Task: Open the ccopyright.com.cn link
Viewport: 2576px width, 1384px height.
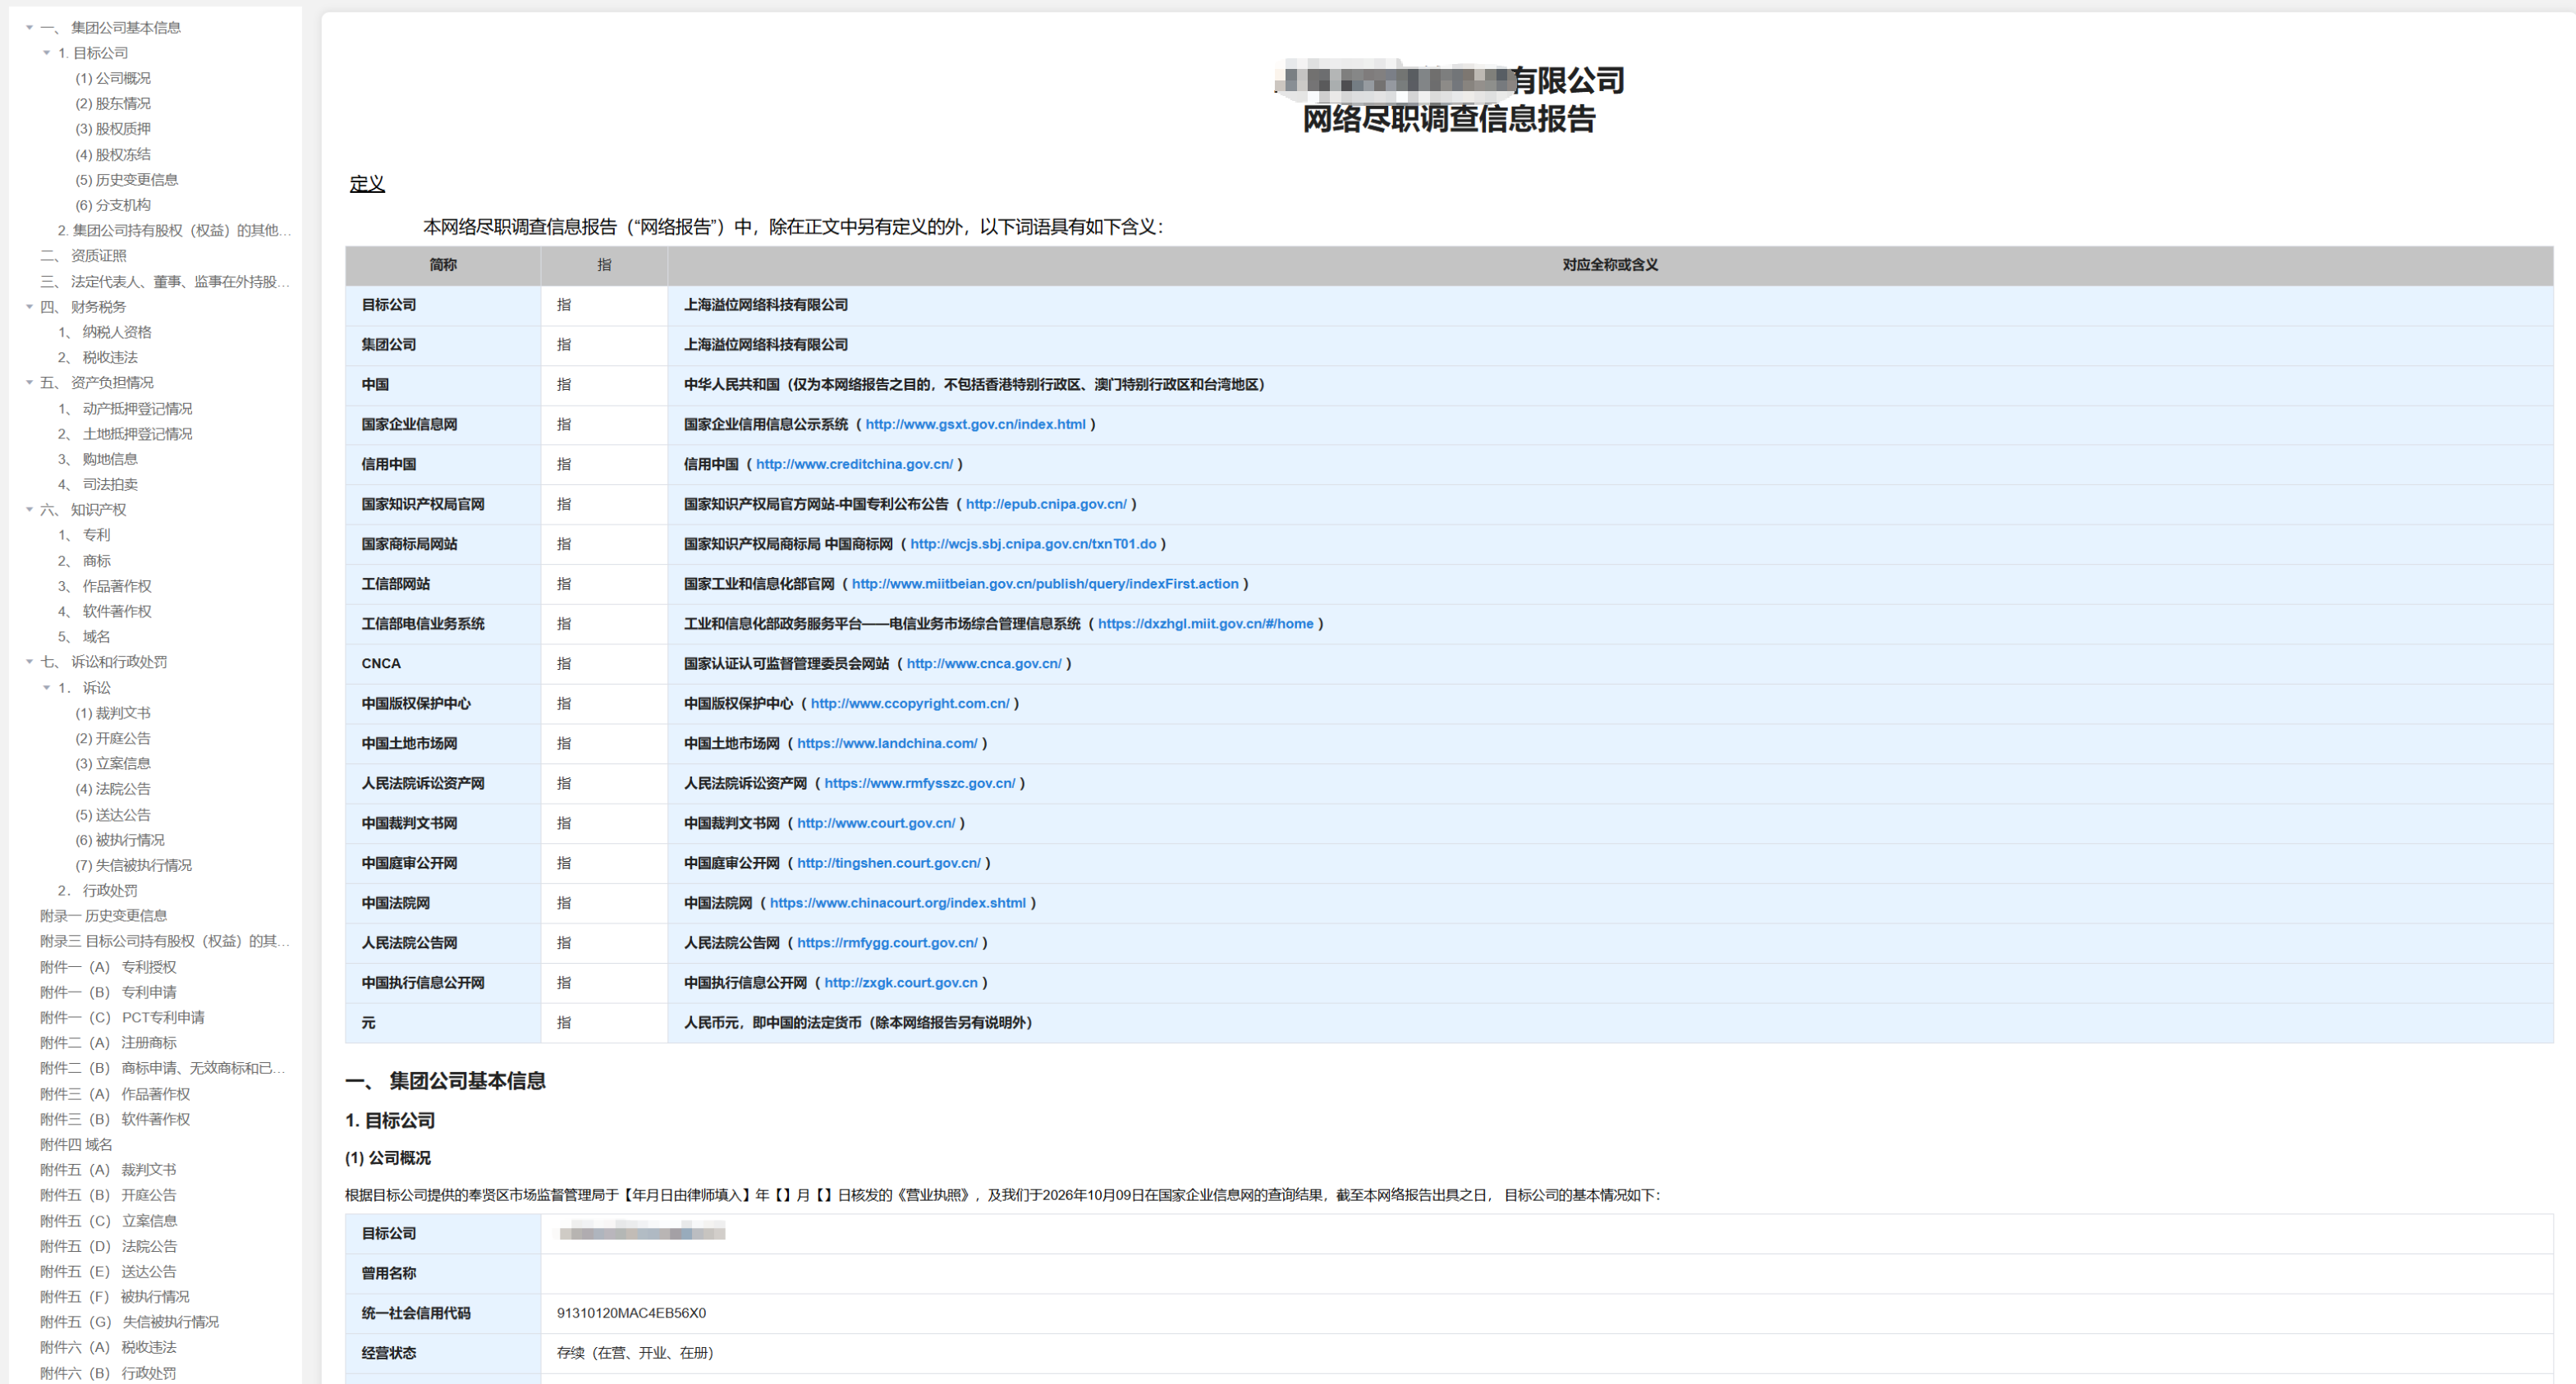Action: coord(910,704)
